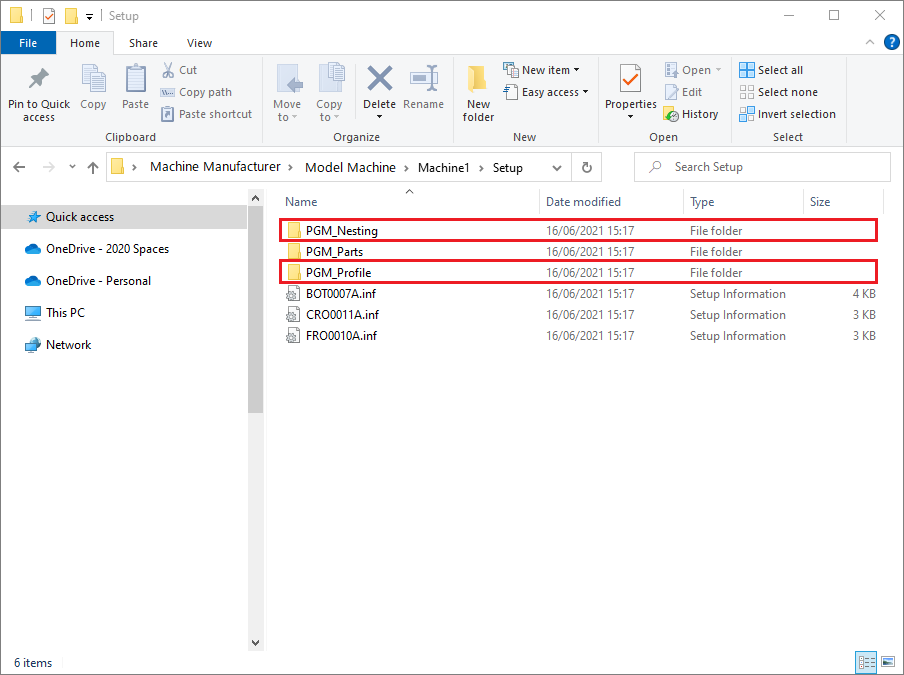Expand the Properties dropdown arrow
This screenshot has height=675, width=904.
point(630,117)
